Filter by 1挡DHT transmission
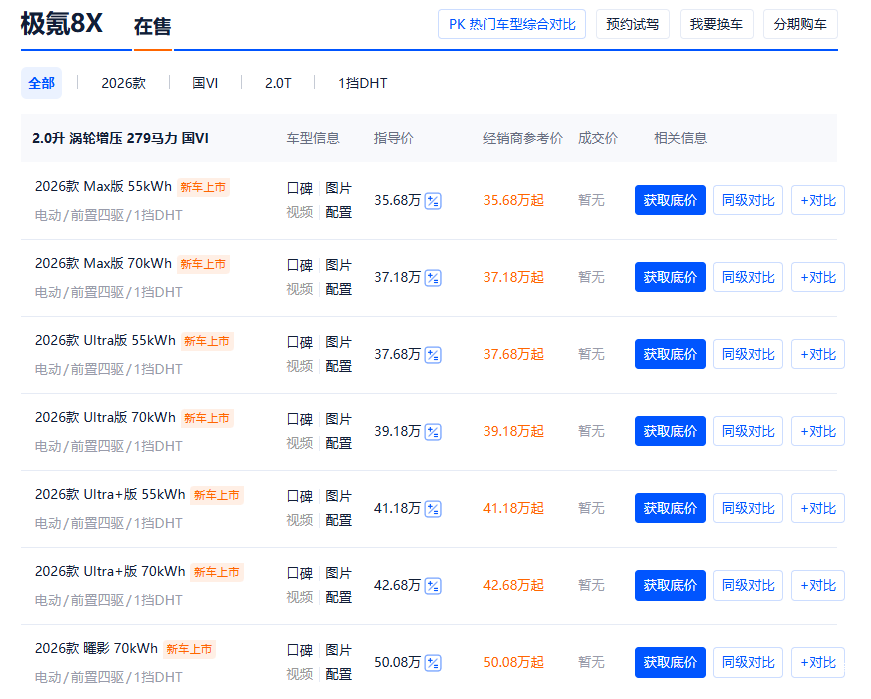 point(362,83)
